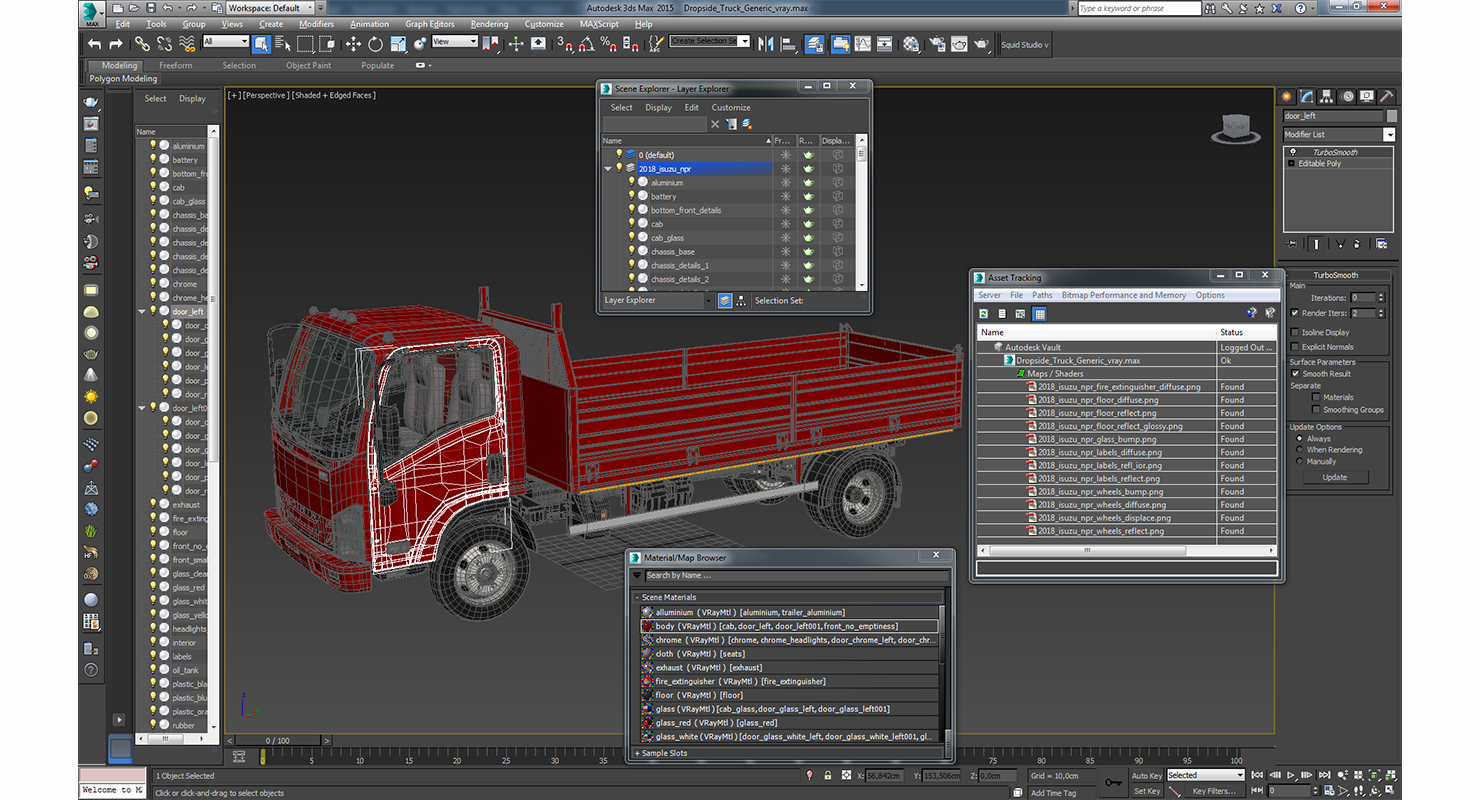This screenshot has width=1480, height=800.
Task: Enable Separate by Materials checkbox
Action: pyautogui.click(x=1316, y=397)
